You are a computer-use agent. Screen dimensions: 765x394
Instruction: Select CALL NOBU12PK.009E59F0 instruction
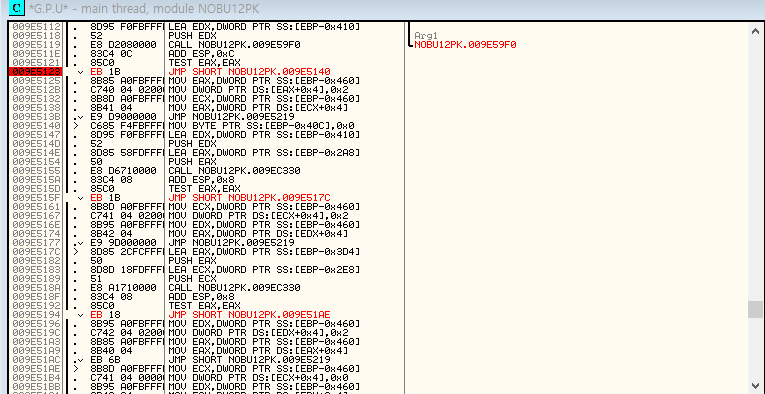pyautogui.click(x=234, y=44)
